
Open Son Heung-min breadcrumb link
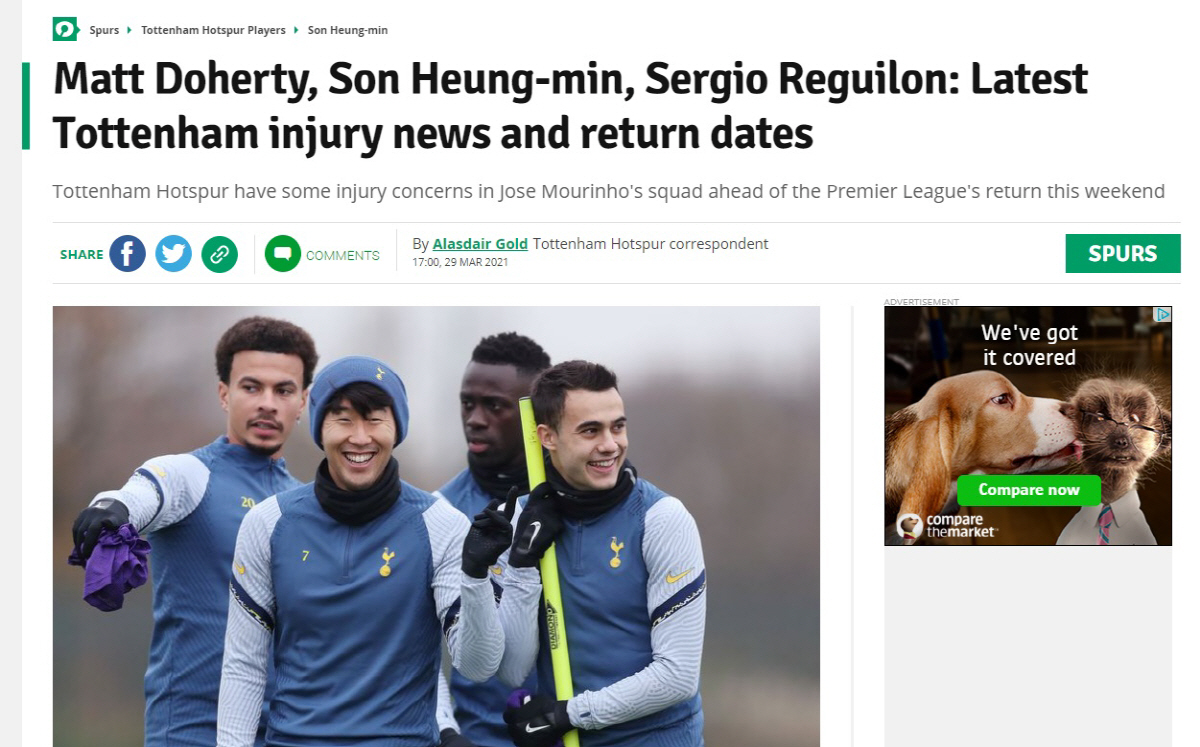(x=348, y=30)
